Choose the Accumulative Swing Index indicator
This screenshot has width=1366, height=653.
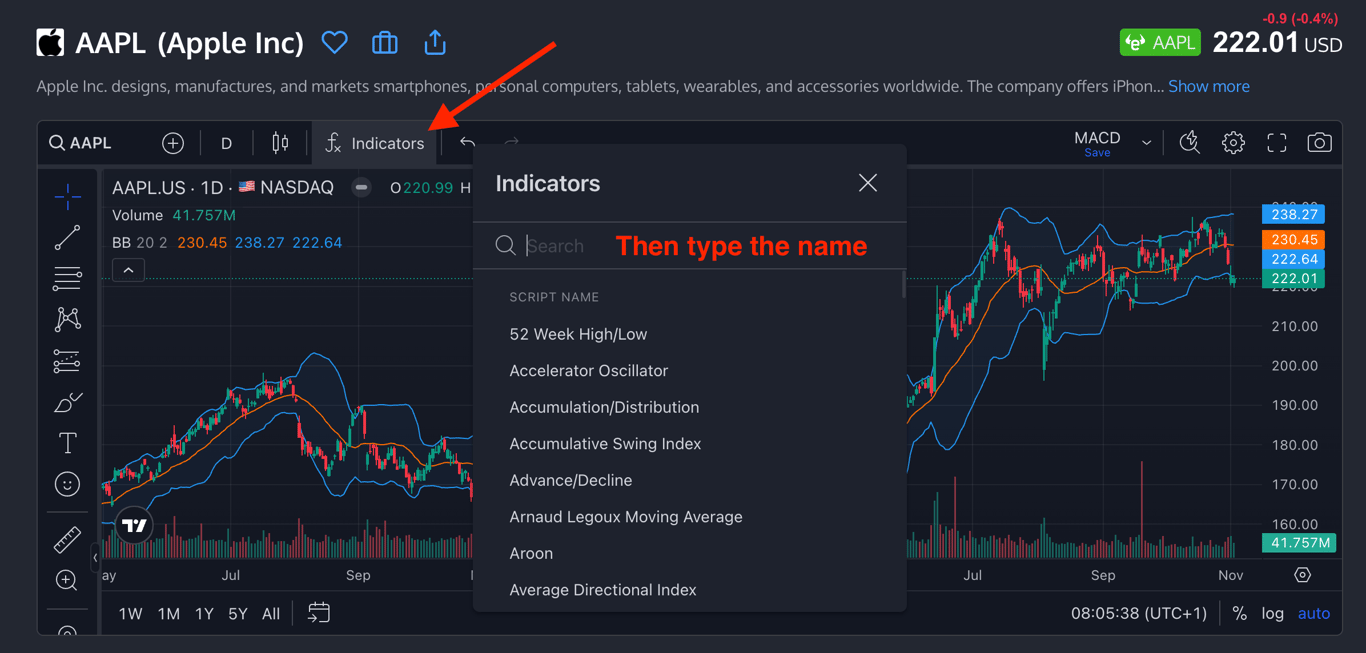605,444
